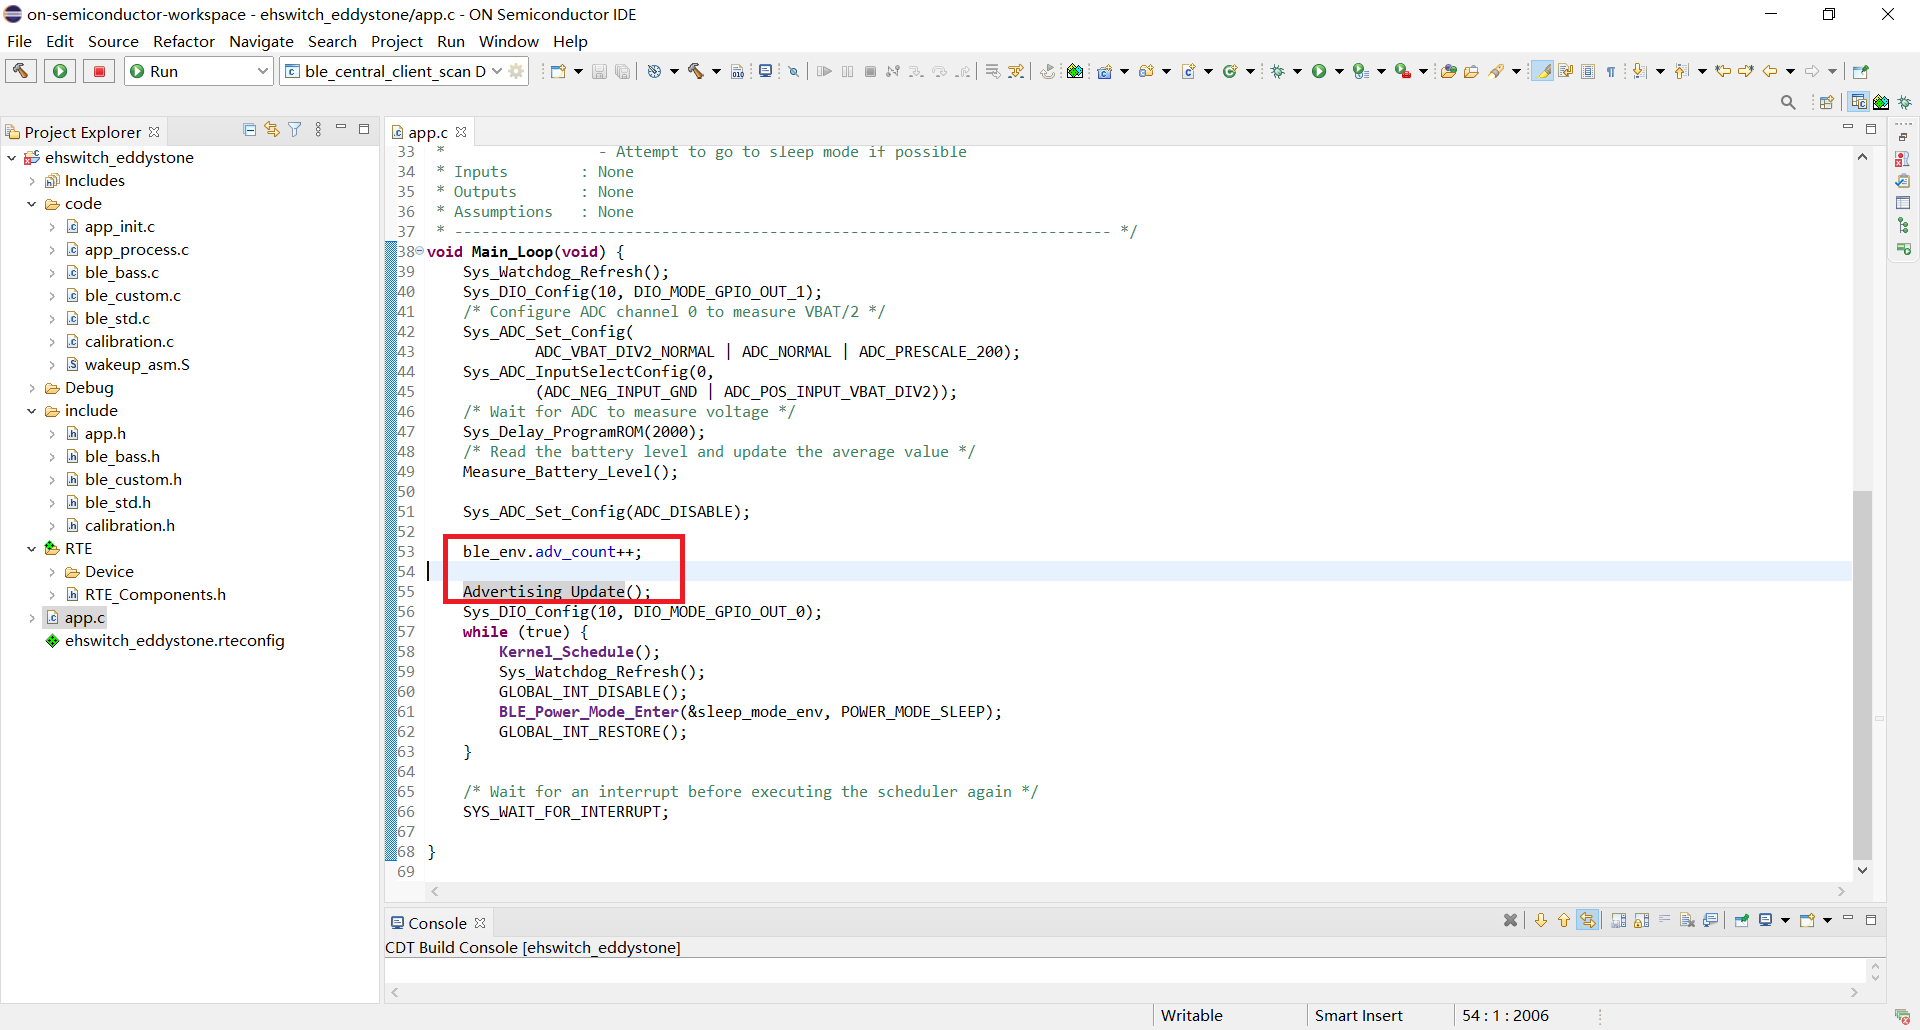Open the Window menu
Image resolution: width=1920 pixels, height=1030 pixels.
pyautogui.click(x=509, y=41)
